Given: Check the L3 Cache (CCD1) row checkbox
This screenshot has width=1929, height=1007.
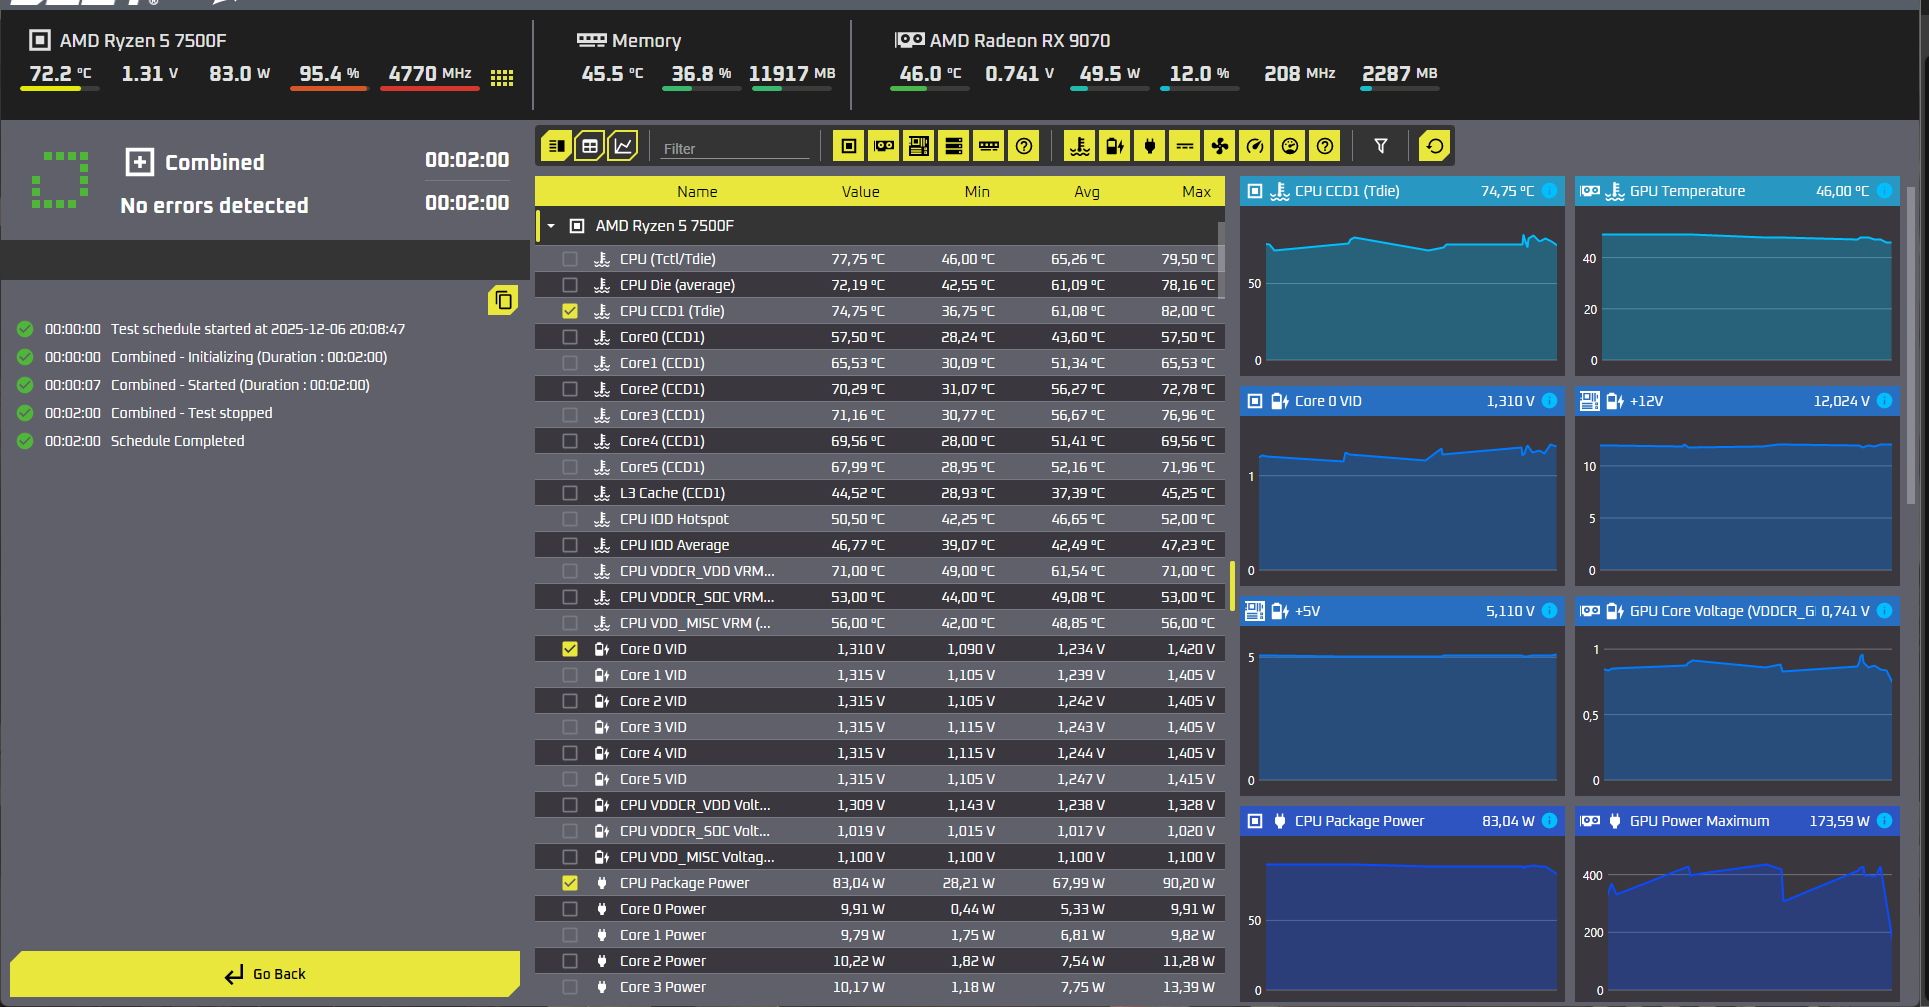Looking at the screenshot, I should click(x=570, y=493).
